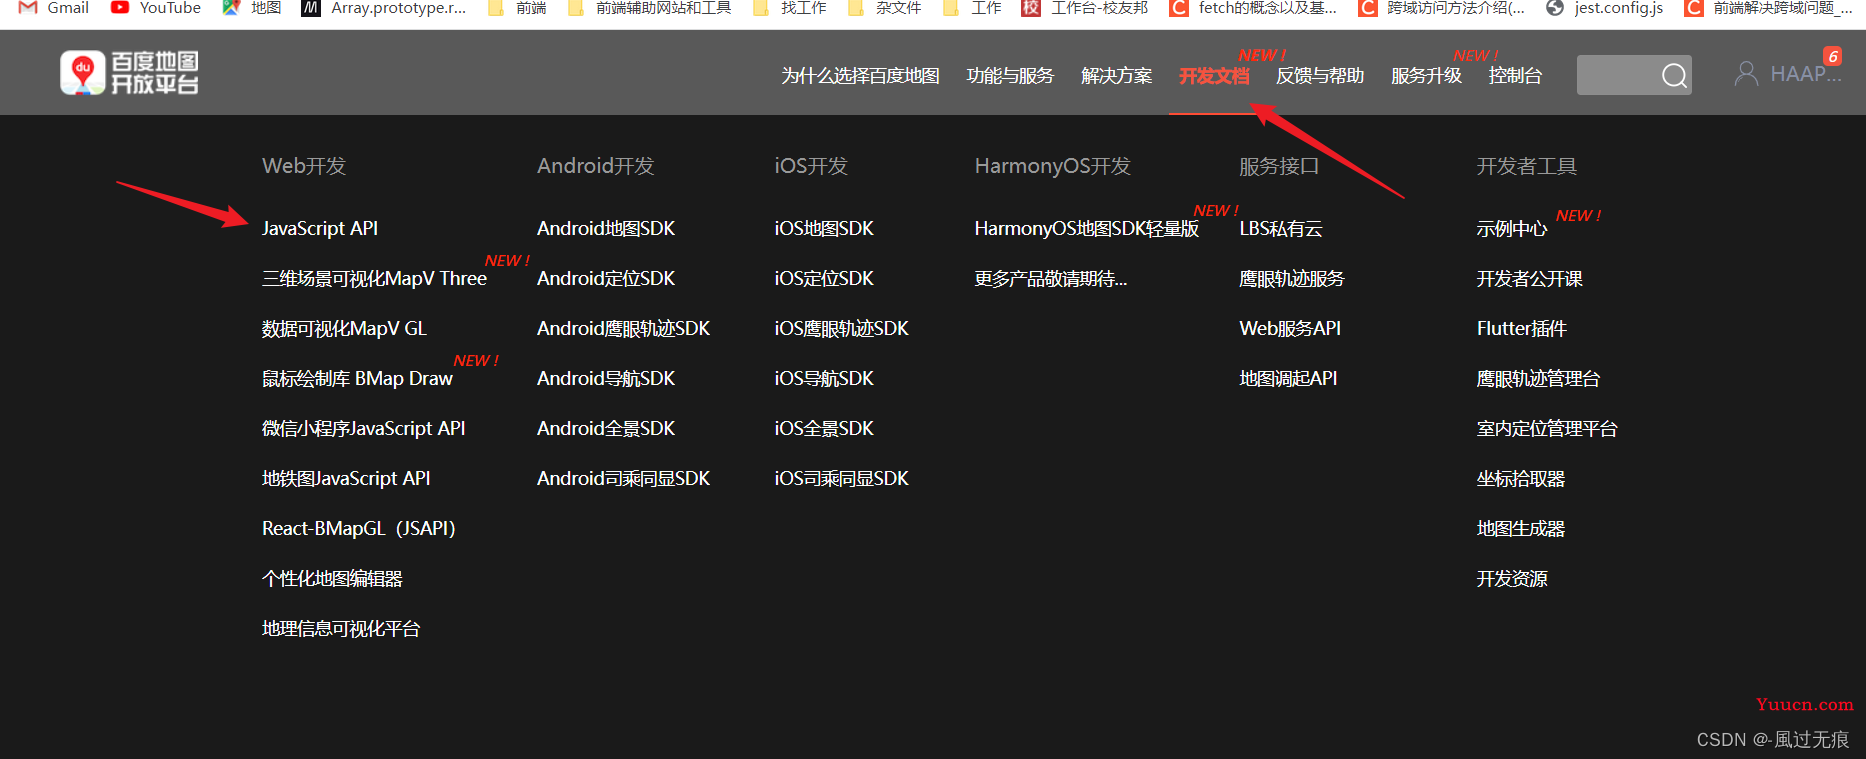This screenshot has width=1866, height=759.
Task: Open the user avatar profile icon
Action: pos(1746,74)
